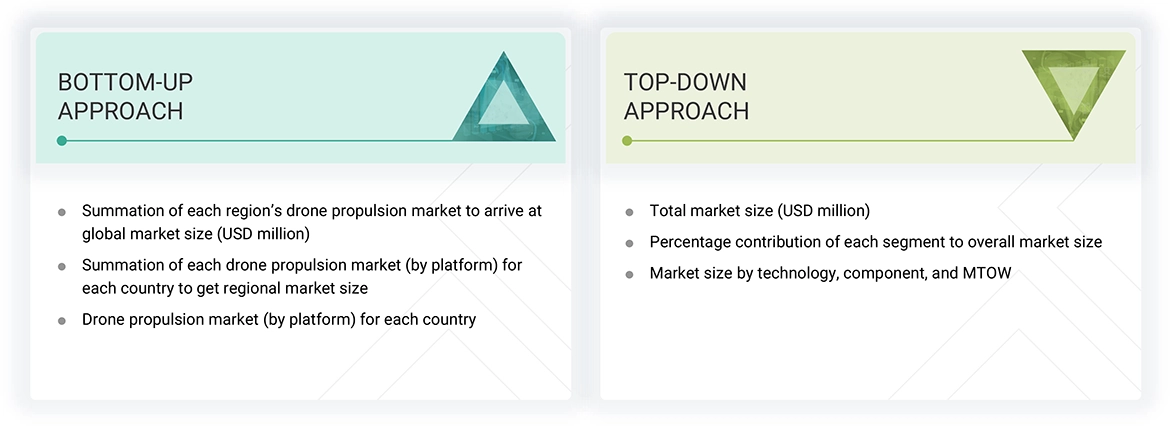Click bullet beside "Drone propulsion market (by platform)"
Image resolution: width=1170 pixels, height=426 pixels.
pyautogui.click(x=62, y=321)
